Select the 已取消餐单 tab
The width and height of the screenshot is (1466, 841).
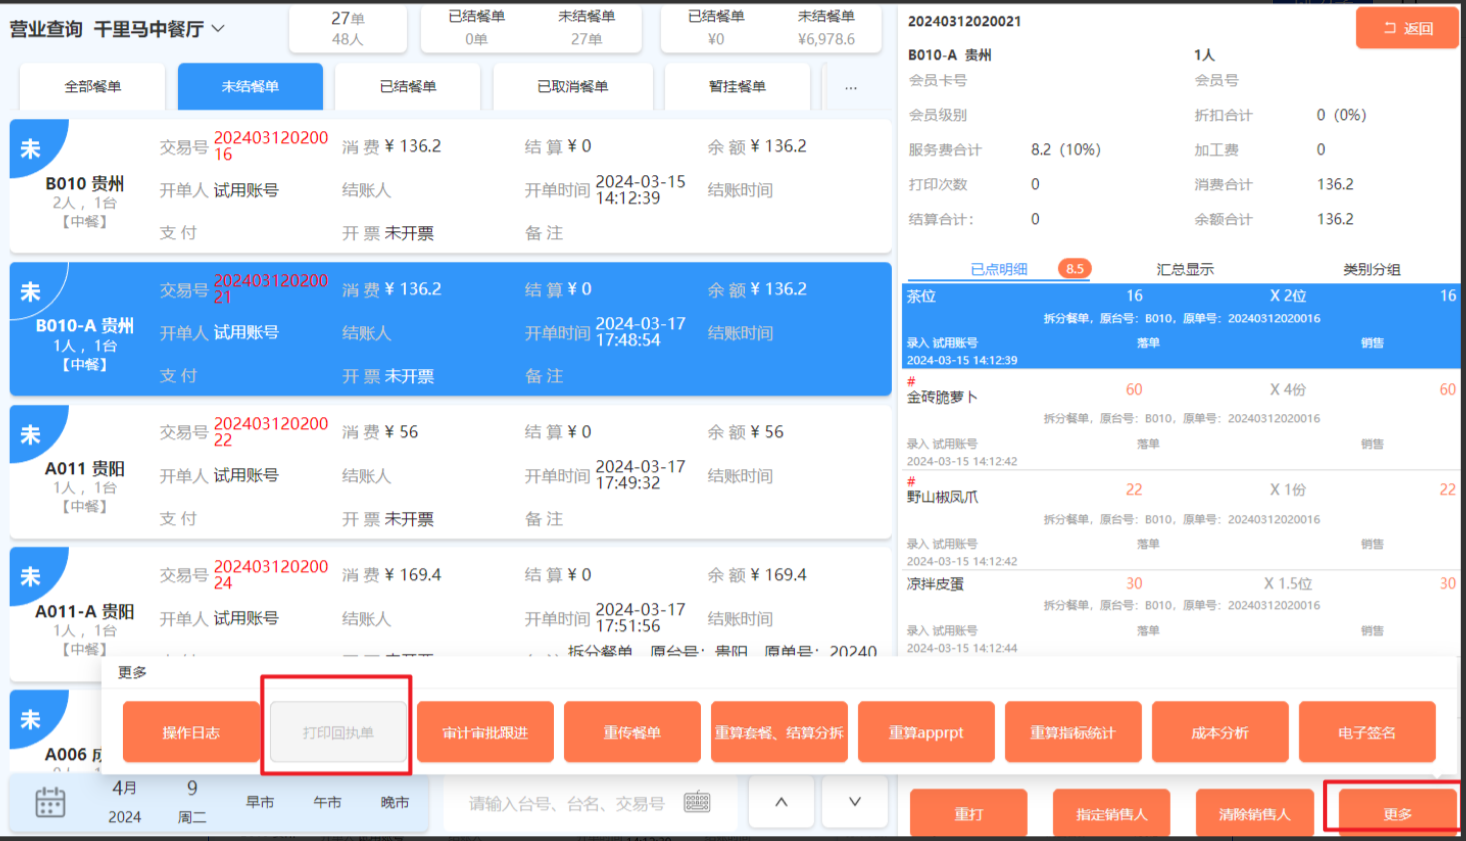(x=572, y=87)
